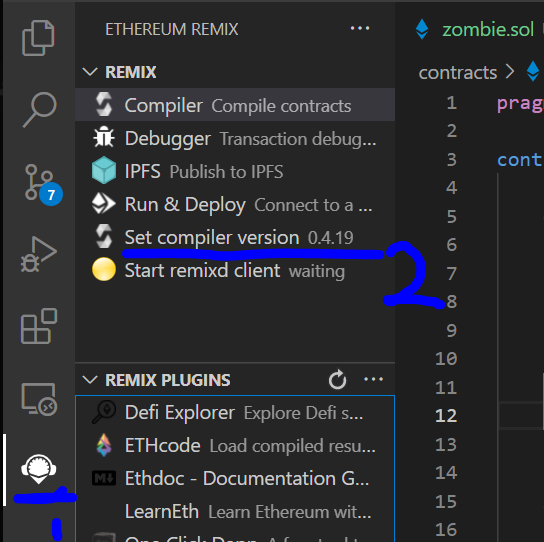Image resolution: width=544 pixels, height=542 pixels.
Task: Click the contracts breadcrumb folder
Action: [x=458, y=73]
